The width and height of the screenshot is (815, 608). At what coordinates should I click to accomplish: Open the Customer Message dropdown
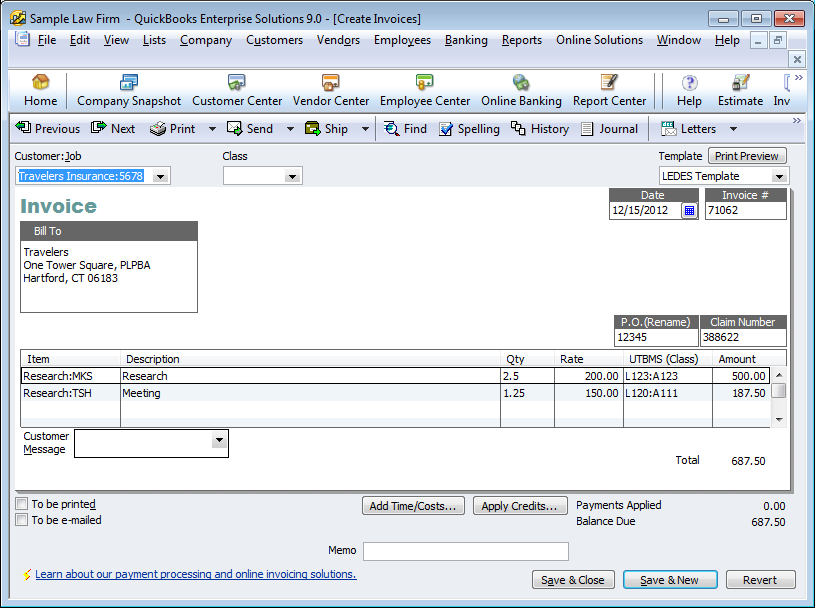pyautogui.click(x=219, y=440)
